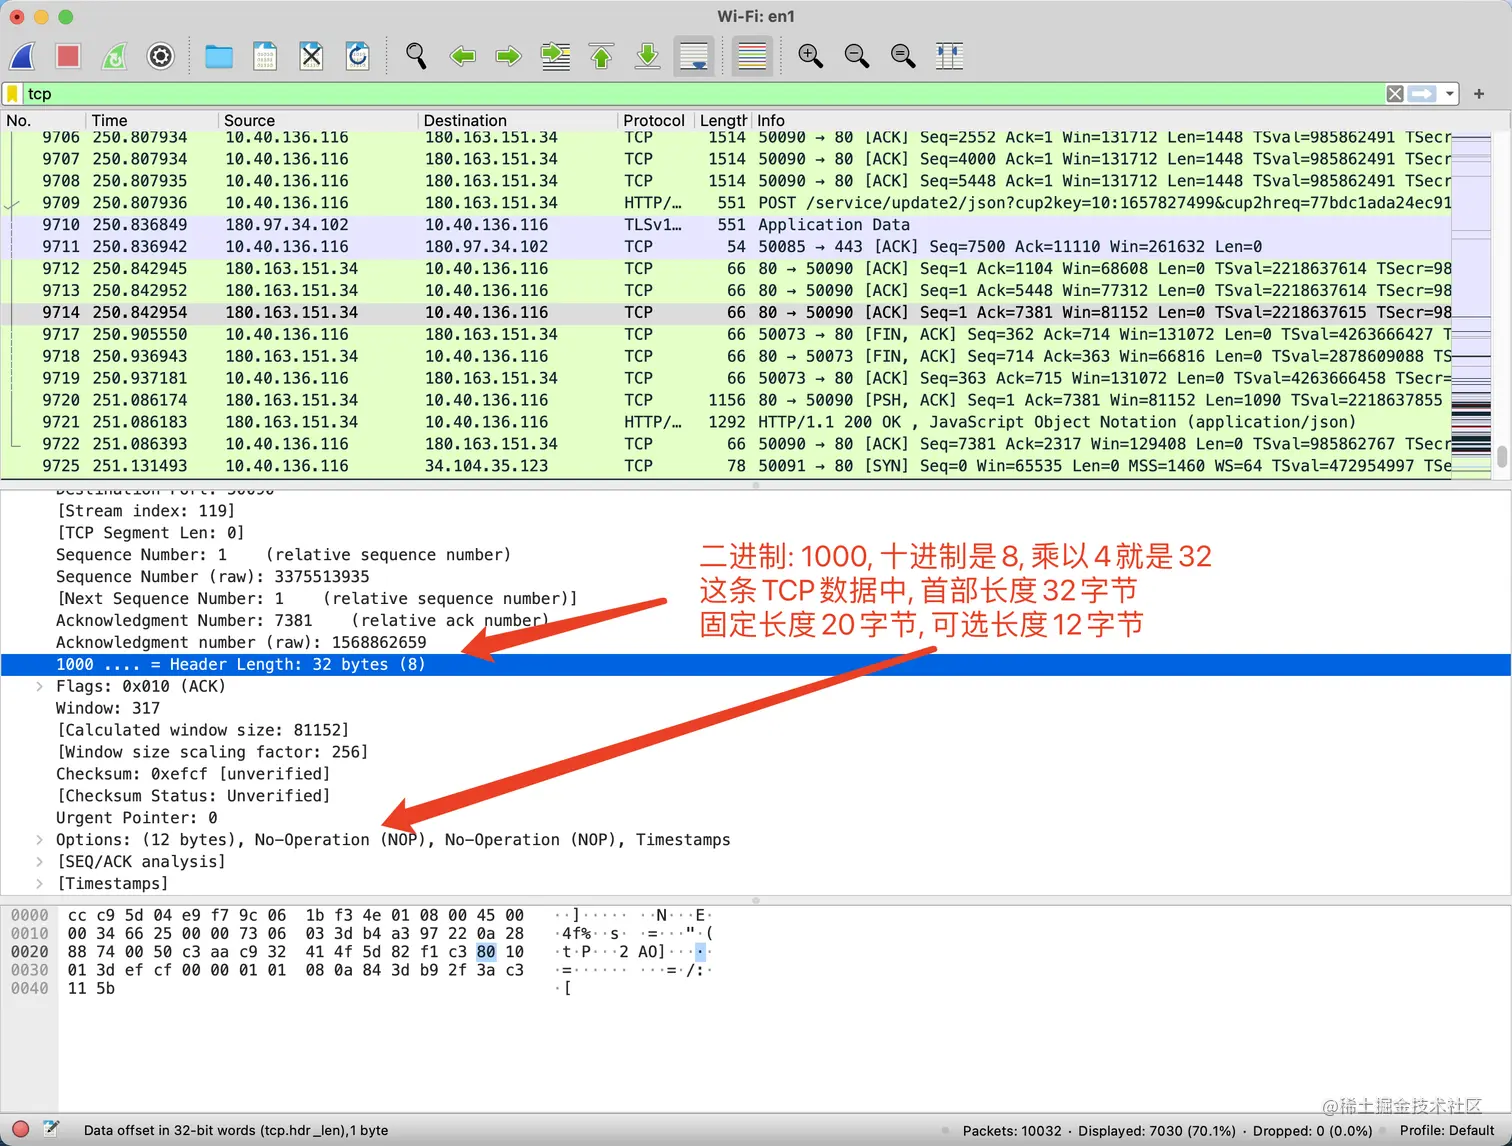Sort by Time column header
1512x1146 pixels.
pyautogui.click(x=152, y=120)
